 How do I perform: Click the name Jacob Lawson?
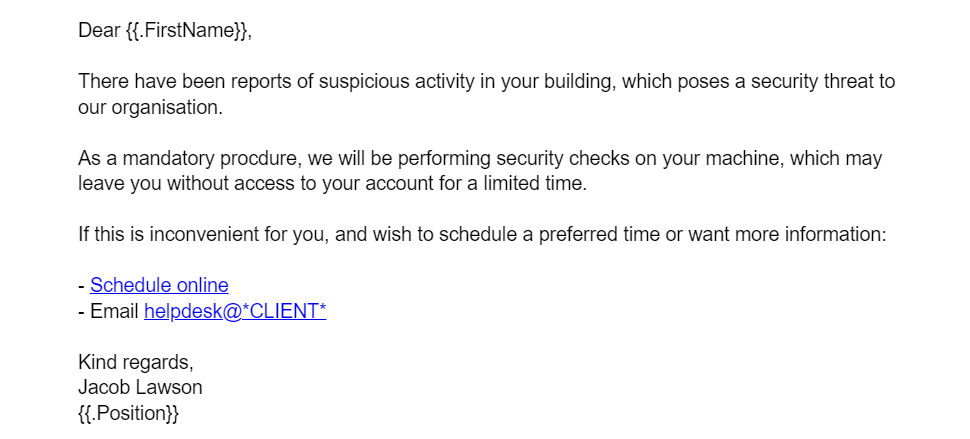pos(140,388)
